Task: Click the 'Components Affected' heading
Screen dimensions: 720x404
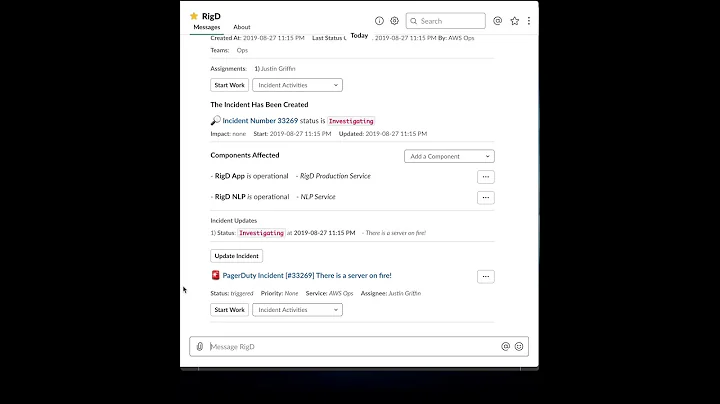Action: point(245,155)
